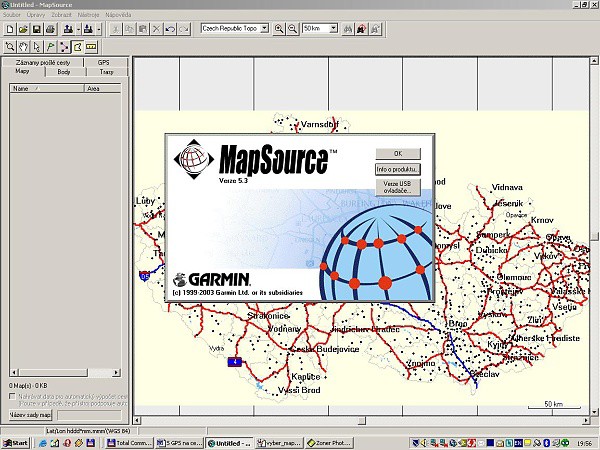This screenshot has height=450, width=600.
Task: Click the Undo toolbar icon
Action: point(170,29)
